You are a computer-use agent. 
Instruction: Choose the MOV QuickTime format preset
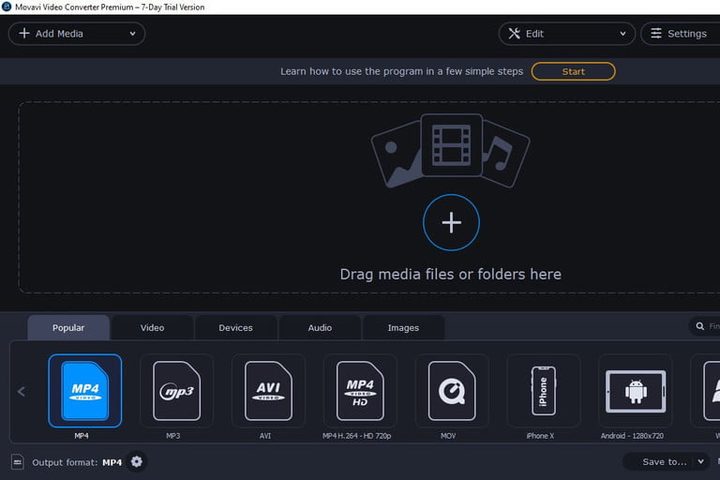[452, 390]
